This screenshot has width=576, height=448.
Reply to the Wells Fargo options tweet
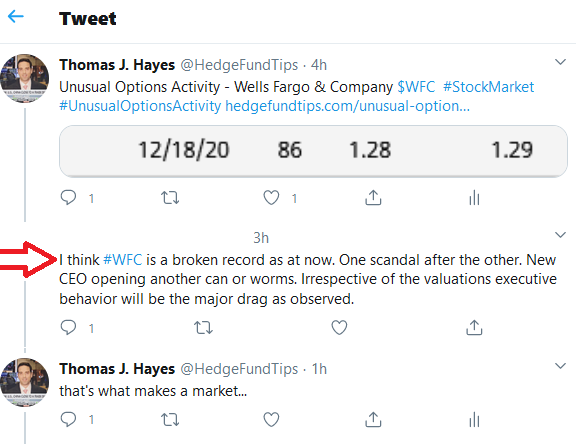pos(68,198)
